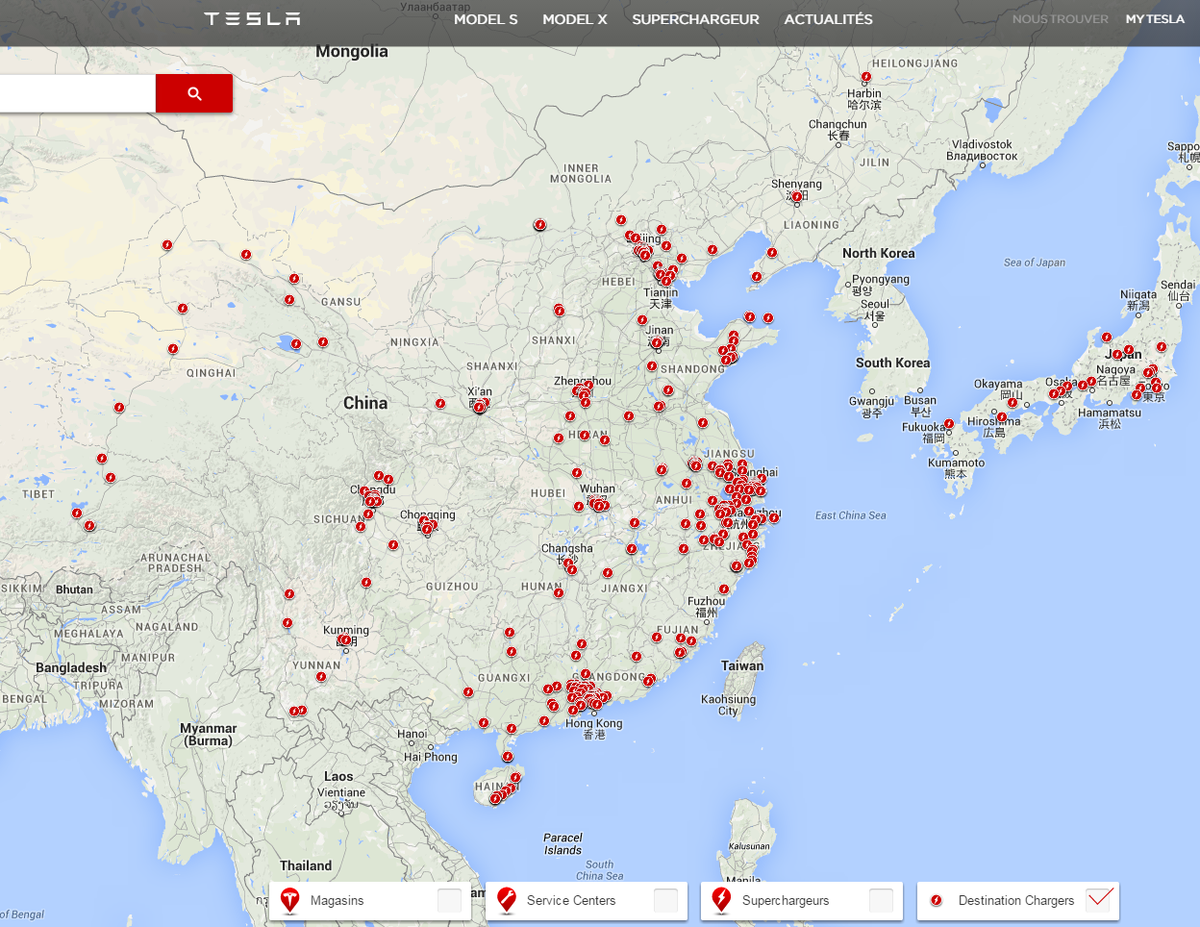Click the Taiwan map label
Viewport: 1200px width, 927px height.
pyautogui.click(x=742, y=665)
